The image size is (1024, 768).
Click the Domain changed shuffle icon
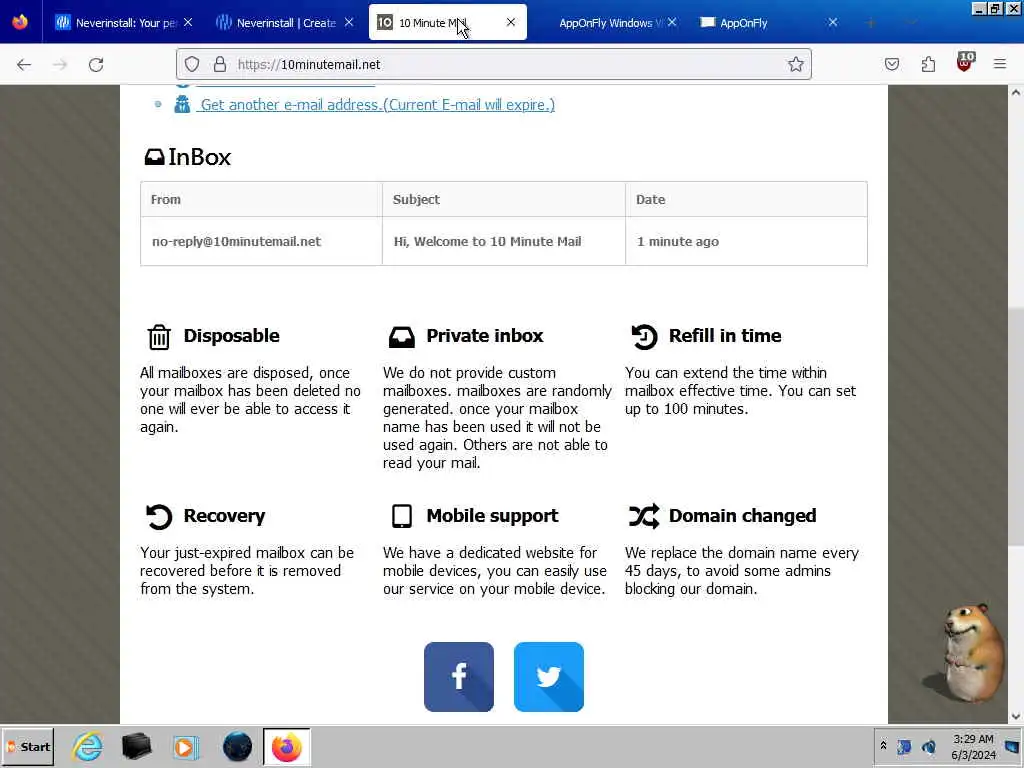(x=644, y=517)
